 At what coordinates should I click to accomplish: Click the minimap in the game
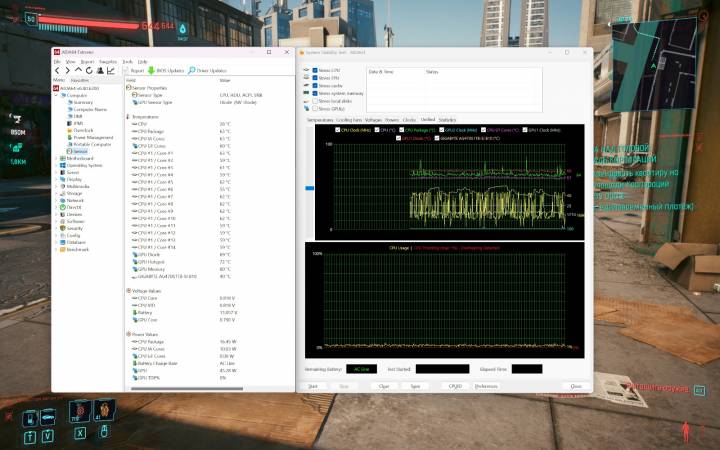[x=654, y=64]
